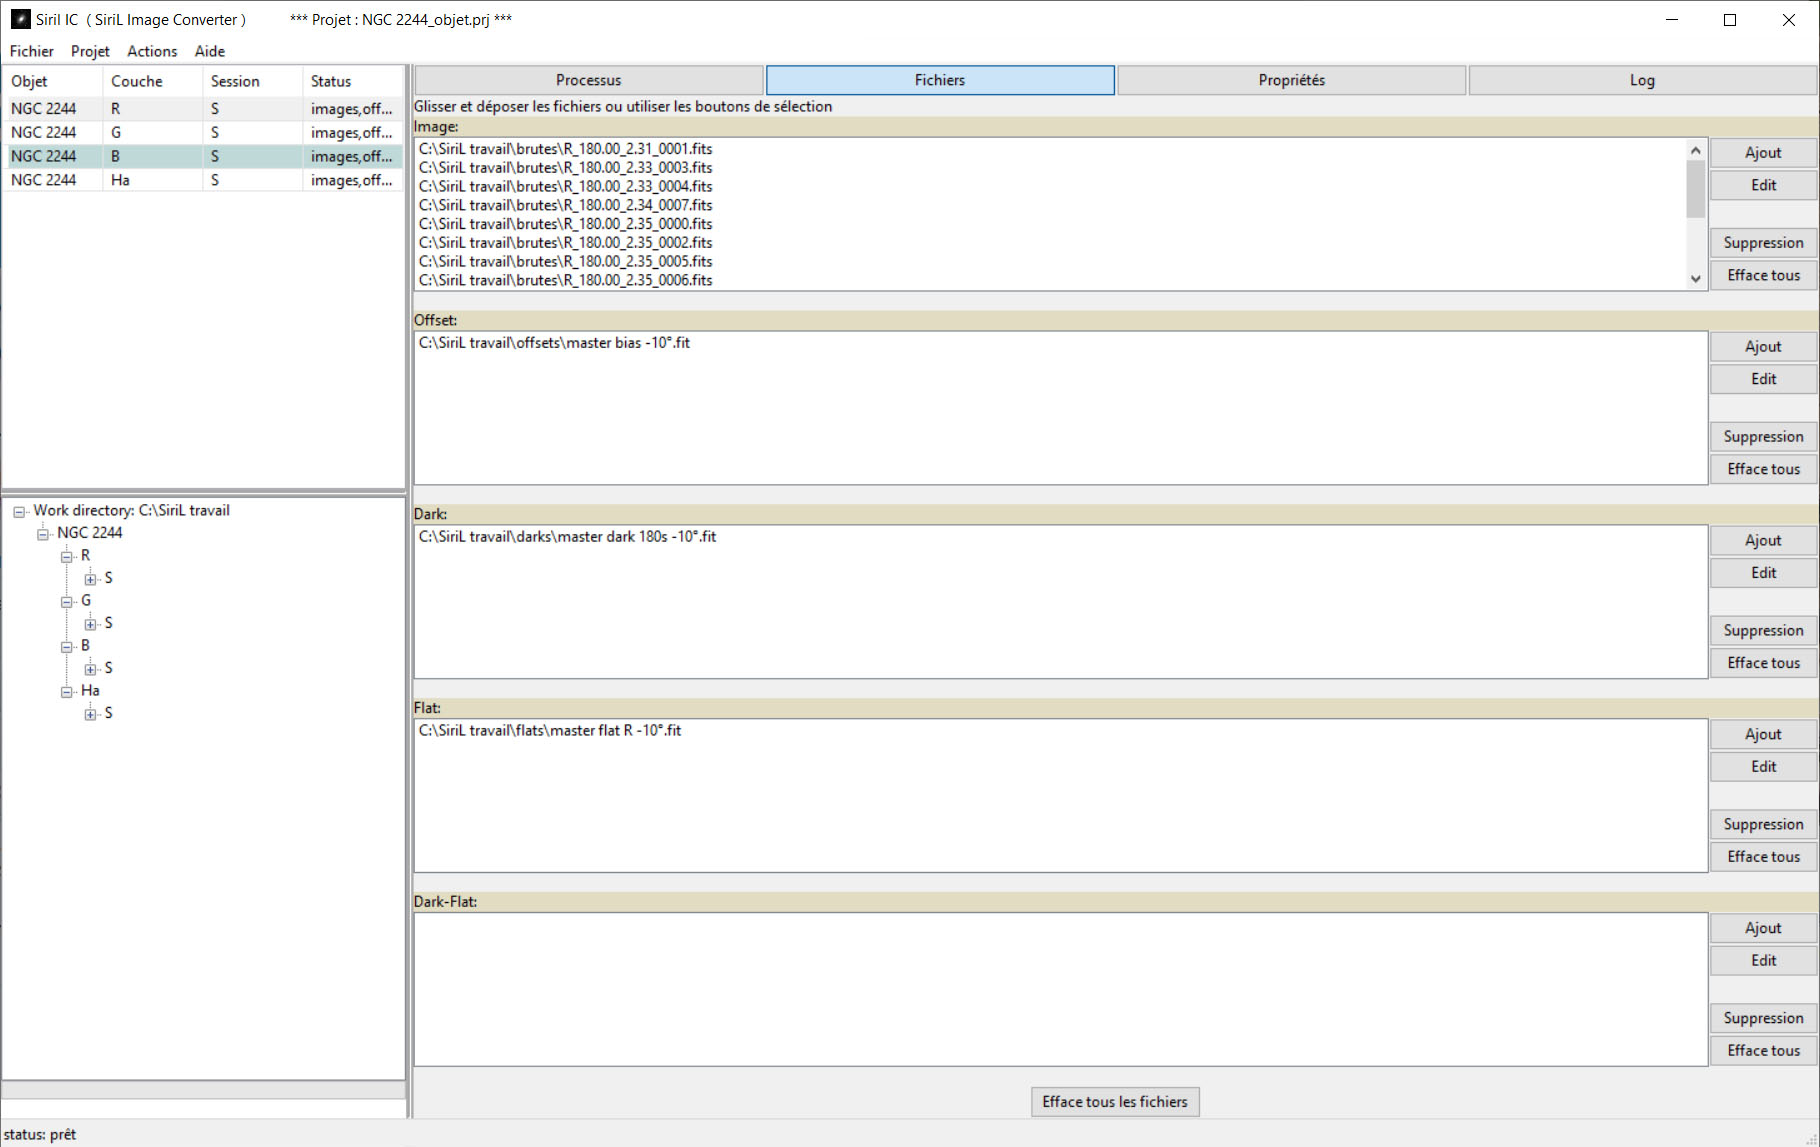Select the Fichiers tab
This screenshot has height=1147, width=1820.
point(940,80)
